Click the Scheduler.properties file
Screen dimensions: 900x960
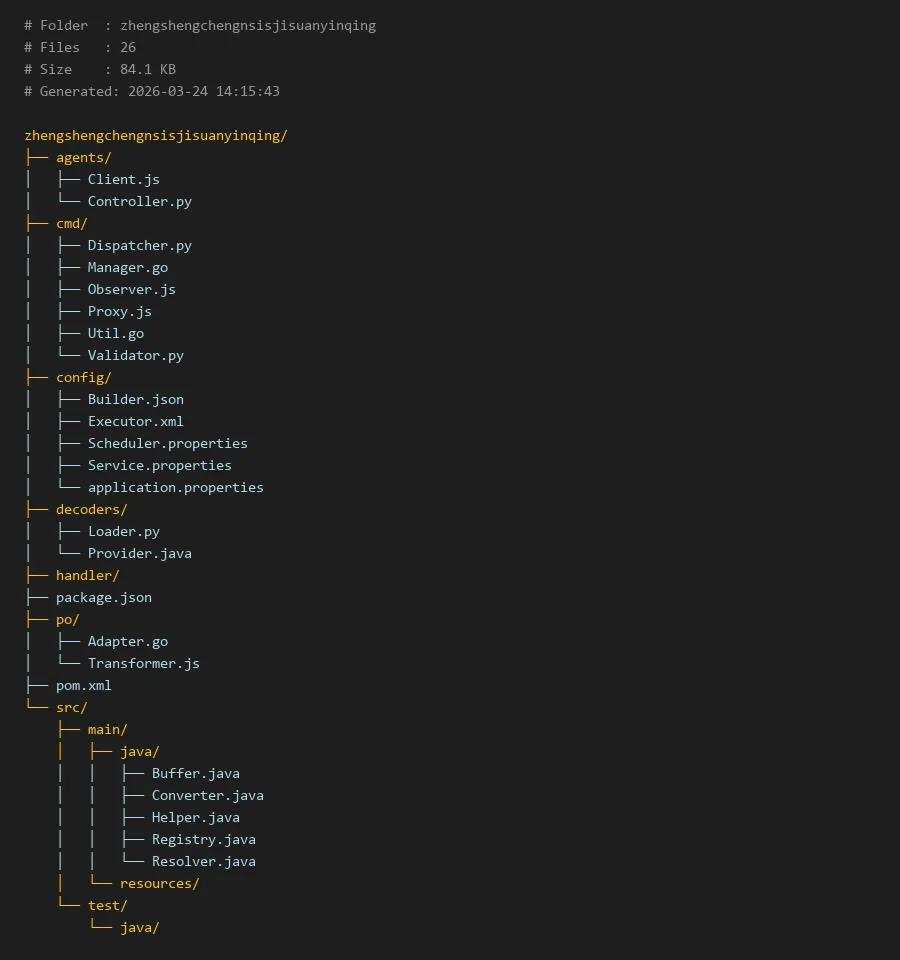(x=167, y=443)
